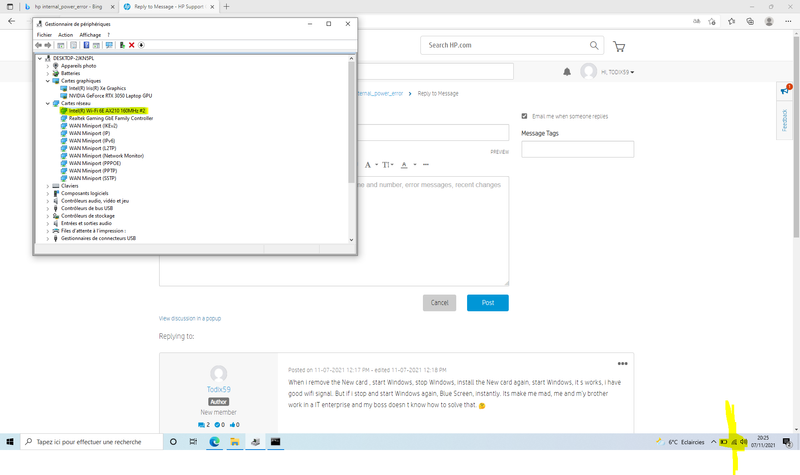Click the PREVIEW link above the editor
The width and height of the screenshot is (800, 475).
499,152
